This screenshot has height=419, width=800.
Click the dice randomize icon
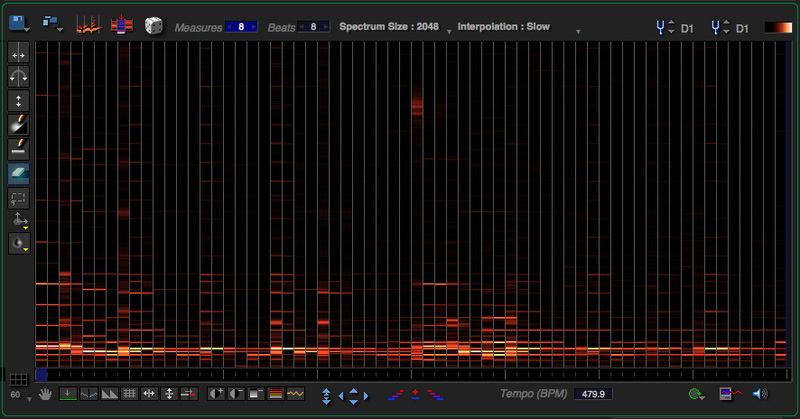click(x=154, y=26)
